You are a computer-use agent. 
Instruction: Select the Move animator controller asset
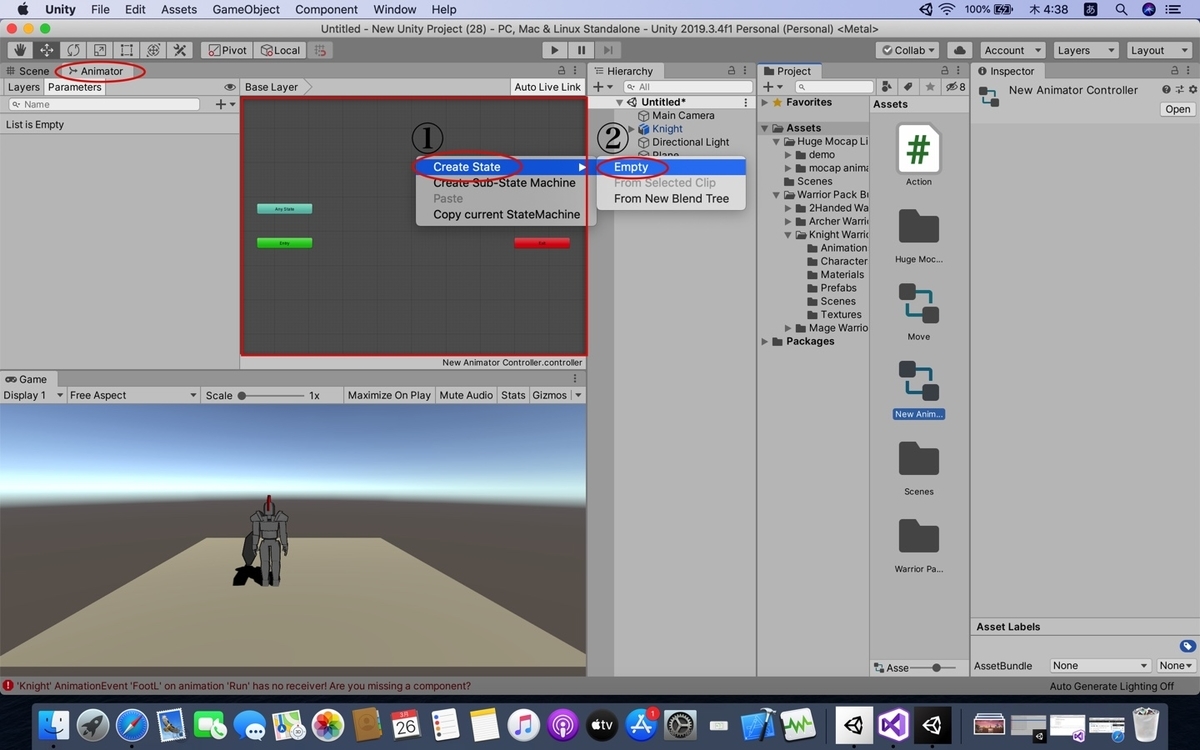(x=918, y=311)
